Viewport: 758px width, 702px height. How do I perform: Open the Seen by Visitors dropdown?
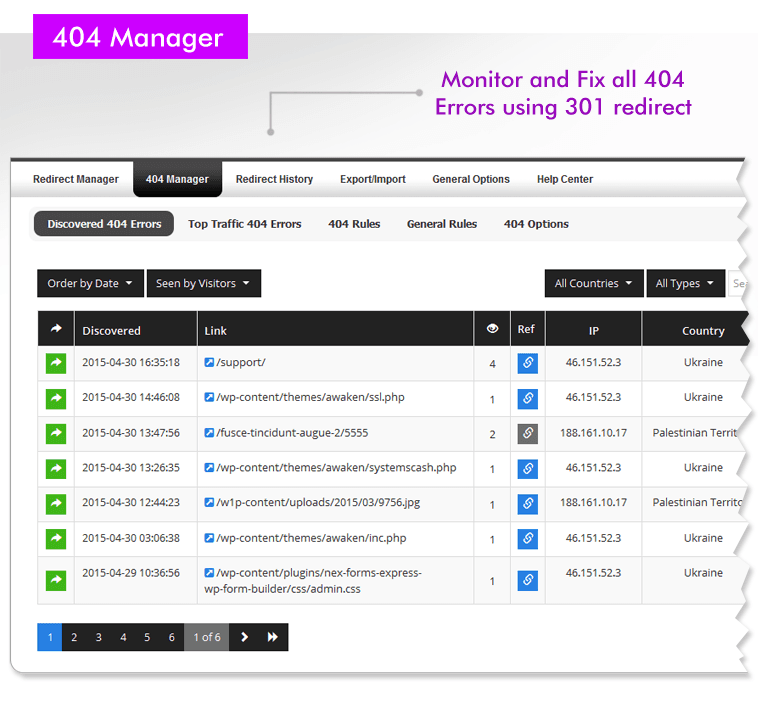tap(204, 284)
